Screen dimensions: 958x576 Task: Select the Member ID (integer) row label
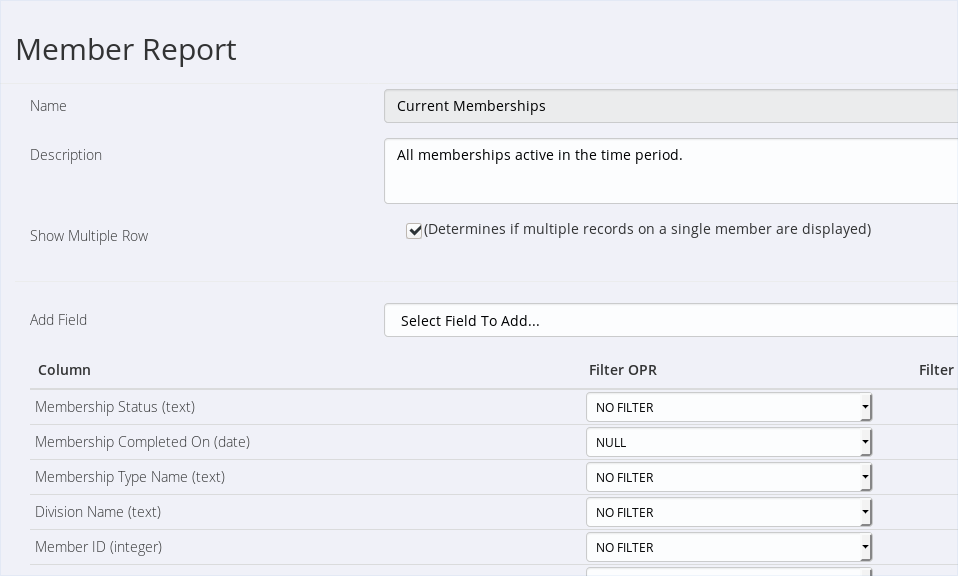click(x=98, y=547)
